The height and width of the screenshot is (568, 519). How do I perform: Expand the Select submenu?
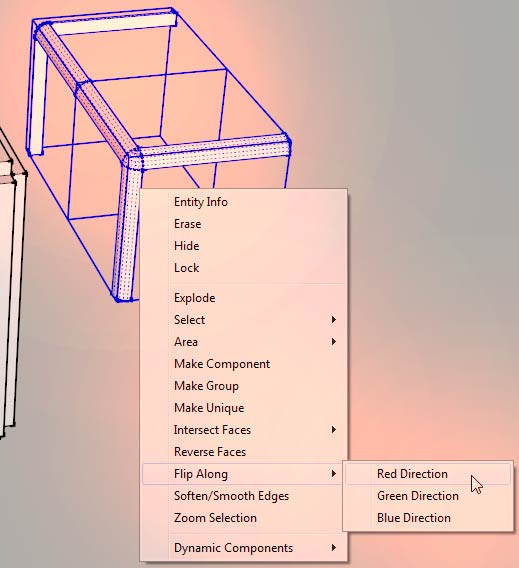243,320
